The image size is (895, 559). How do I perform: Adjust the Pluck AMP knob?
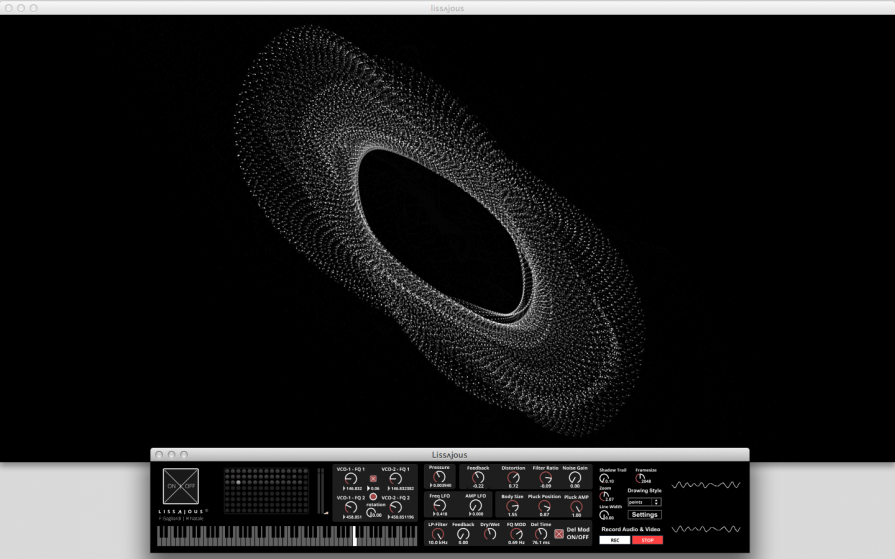click(x=576, y=506)
